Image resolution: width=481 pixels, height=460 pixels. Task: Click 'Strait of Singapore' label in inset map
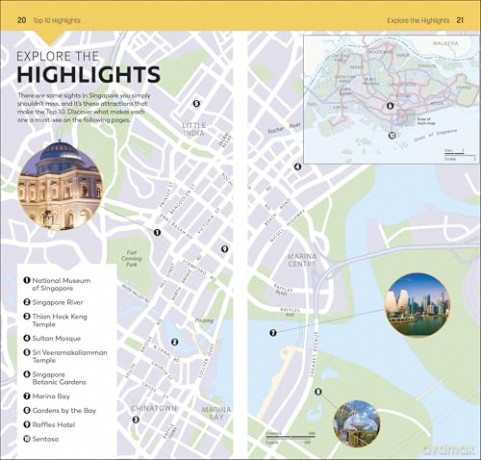tap(436, 136)
